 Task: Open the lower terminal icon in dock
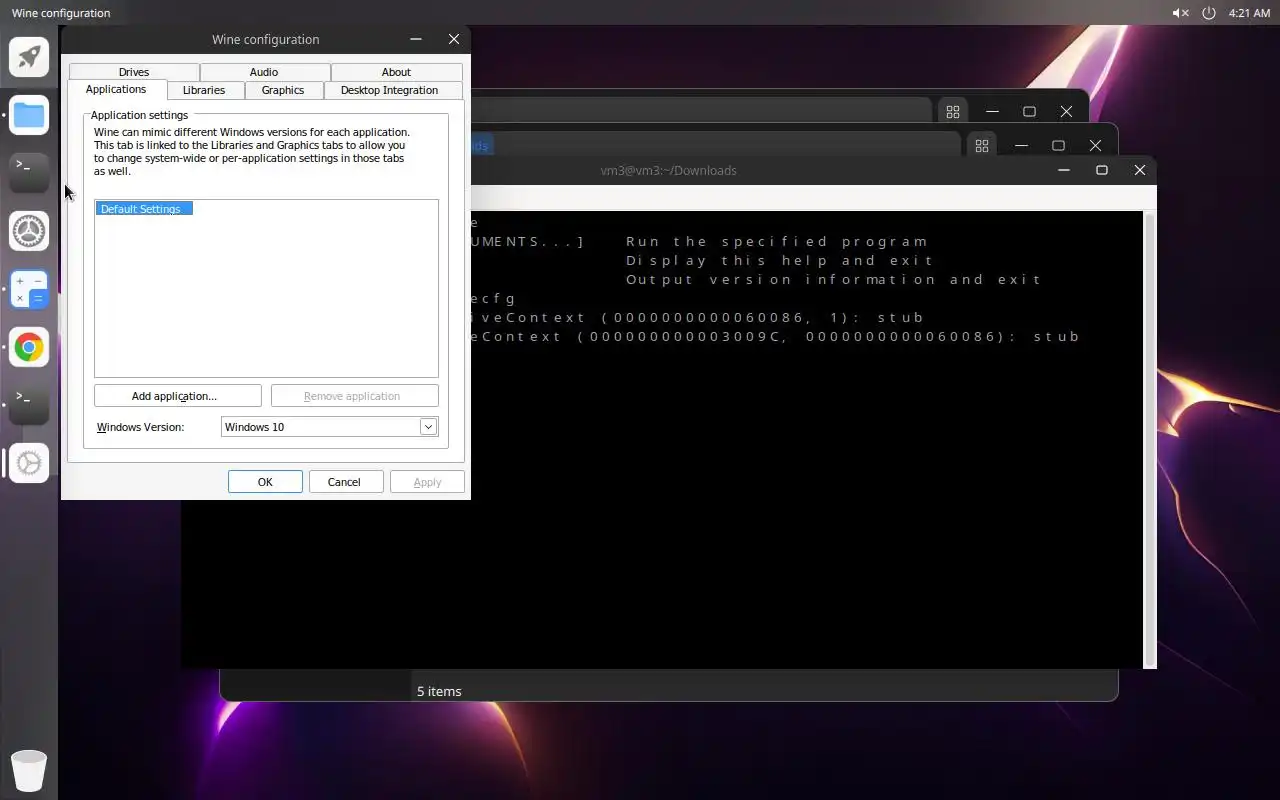pyautogui.click(x=29, y=405)
